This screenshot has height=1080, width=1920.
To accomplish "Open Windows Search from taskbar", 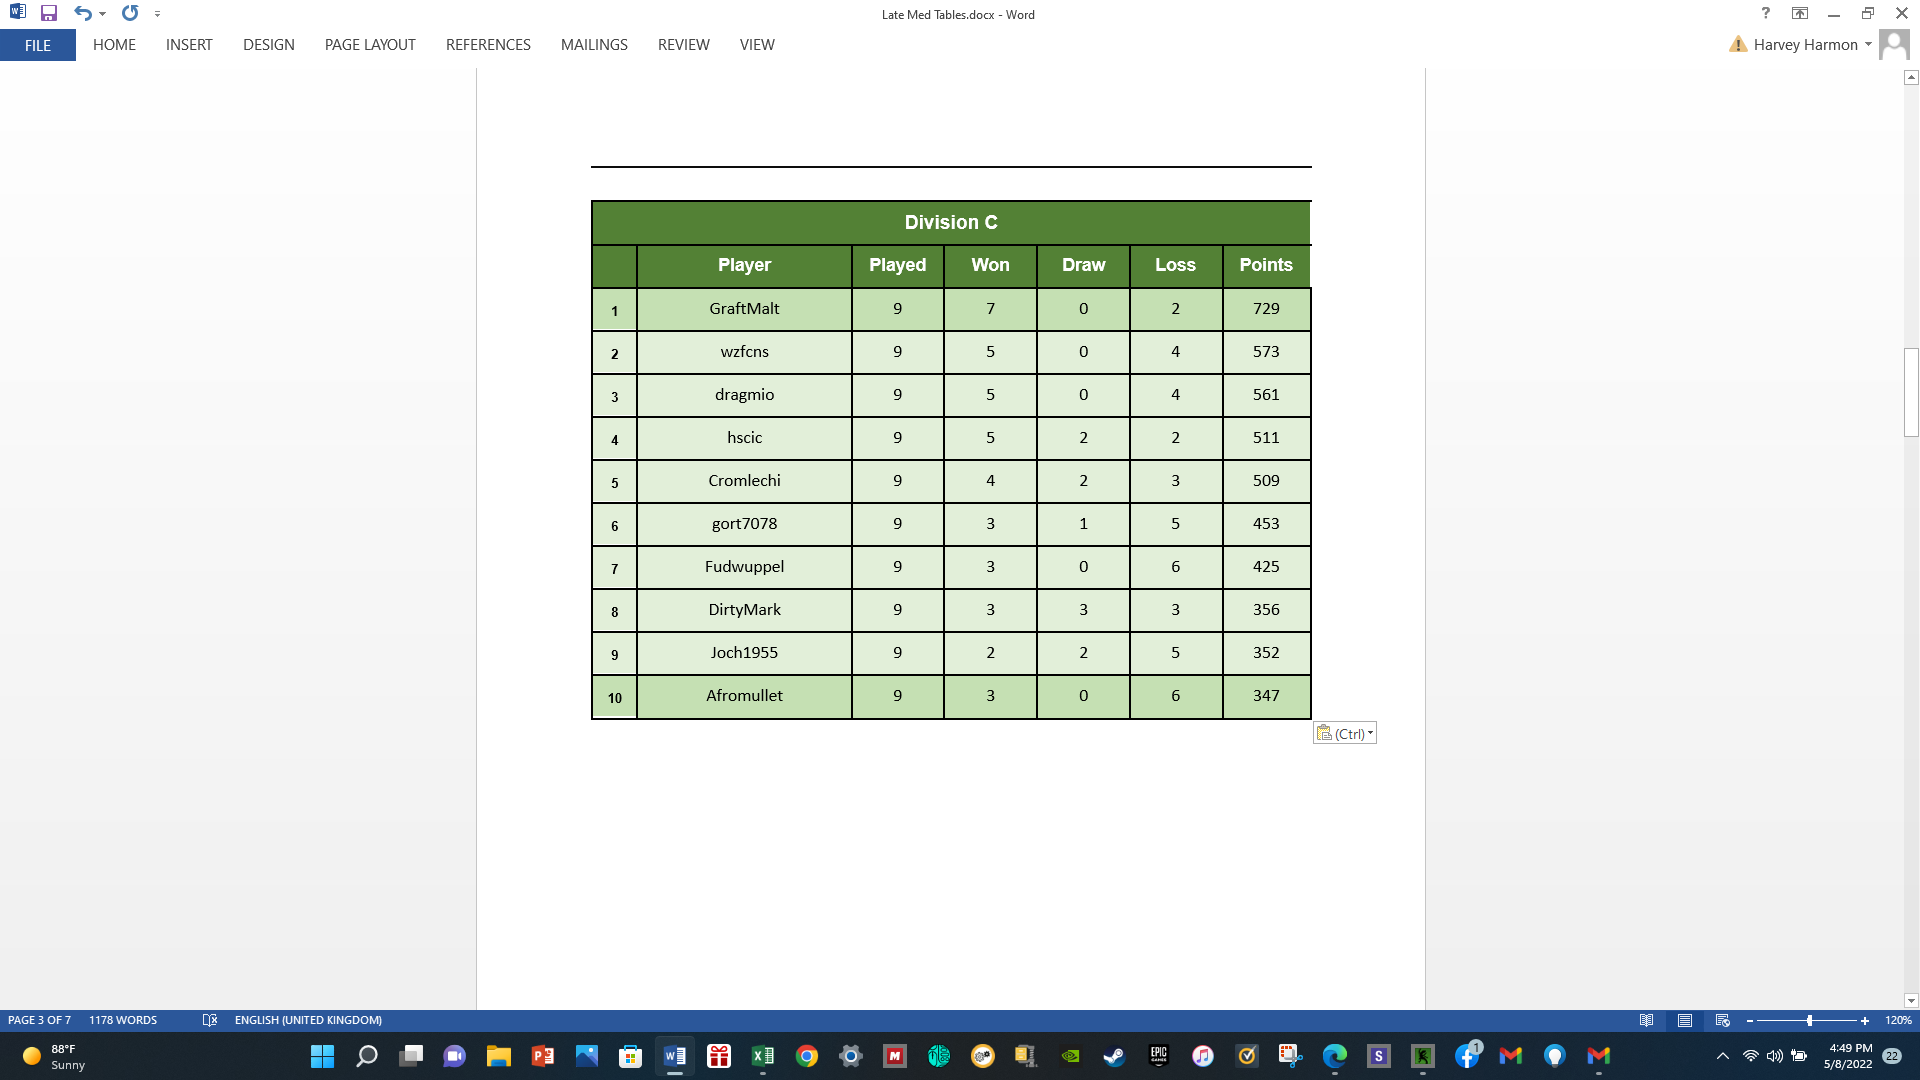I will click(367, 1056).
